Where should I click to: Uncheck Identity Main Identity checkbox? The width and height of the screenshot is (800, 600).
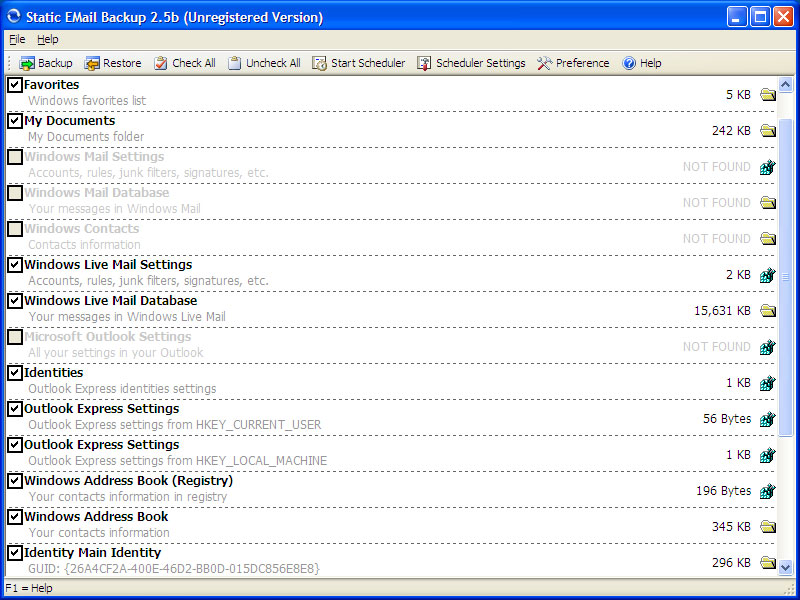pyautogui.click(x=15, y=553)
